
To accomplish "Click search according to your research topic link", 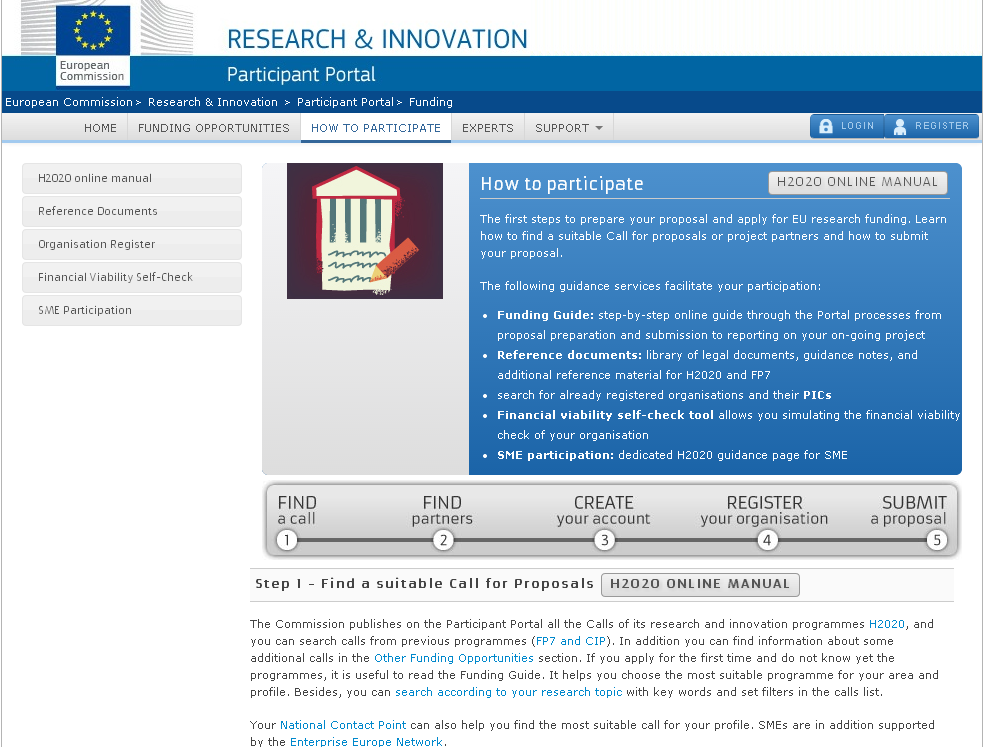I will coord(508,692).
